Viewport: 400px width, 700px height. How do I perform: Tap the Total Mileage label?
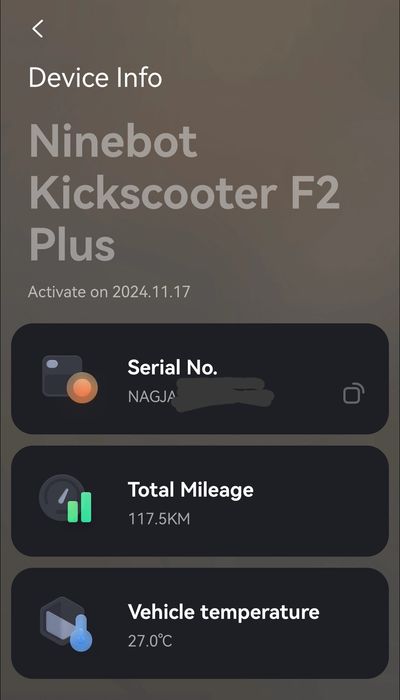pyautogui.click(x=191, y=490)
